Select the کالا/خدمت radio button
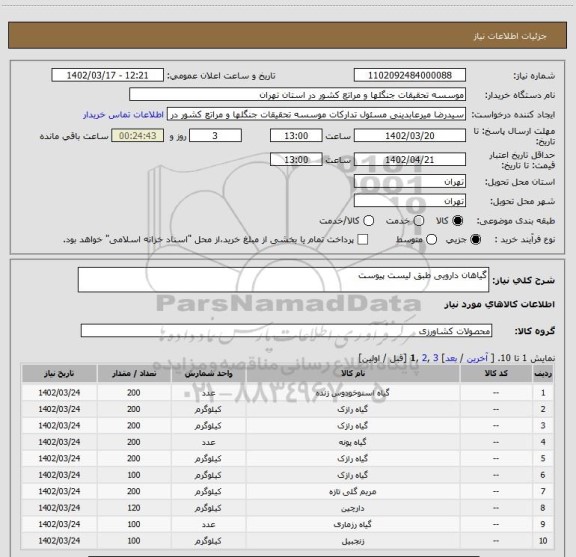The image size is (576, 557). tap(368, 220)
